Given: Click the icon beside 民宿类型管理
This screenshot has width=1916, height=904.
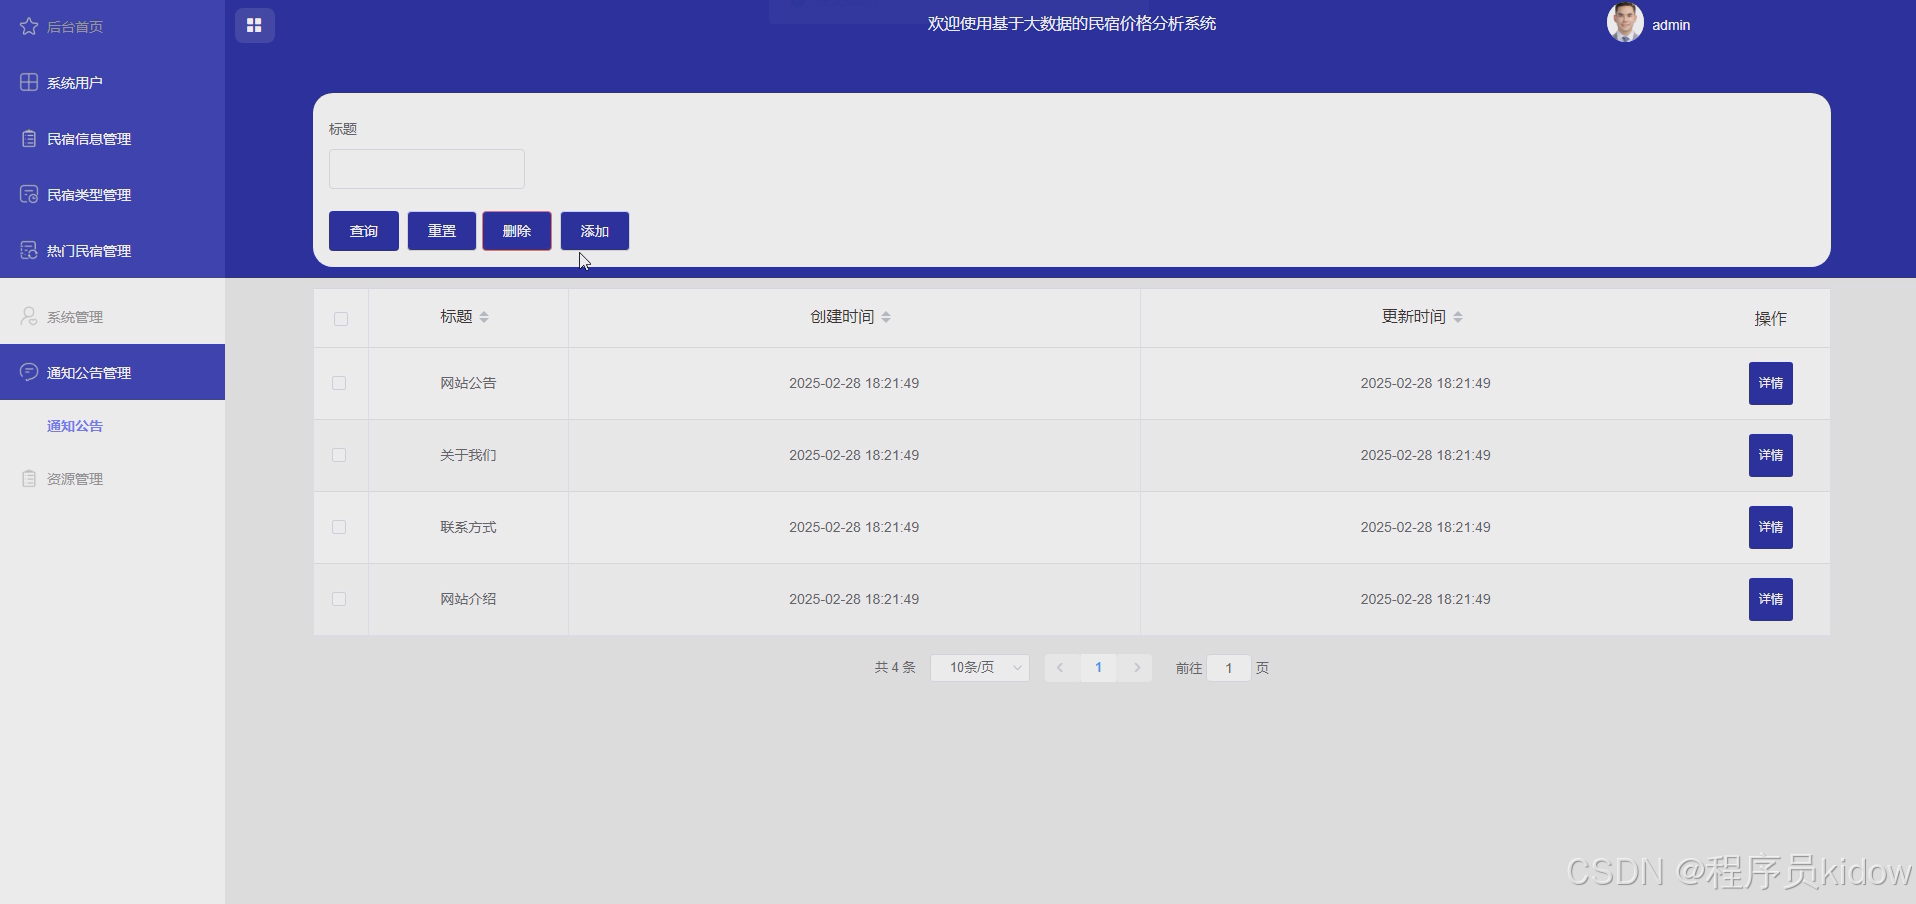Looking at the screenshot, I should [x=29, y=194].
